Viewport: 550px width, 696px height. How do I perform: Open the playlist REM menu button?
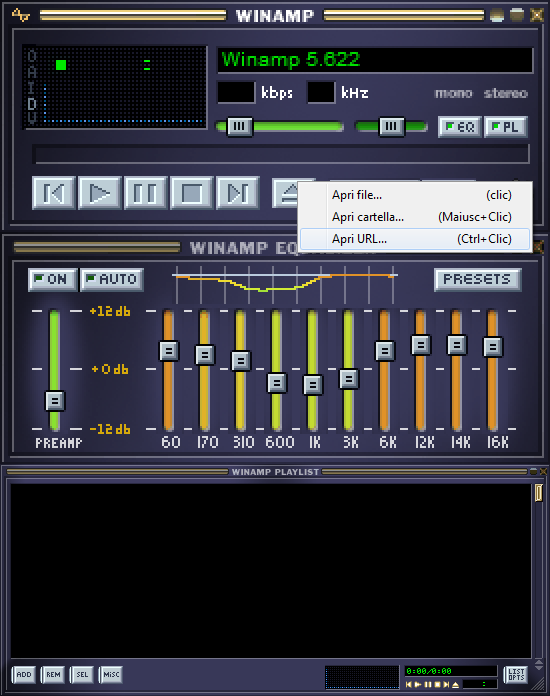pyautogui.click(x=53, y=675)
